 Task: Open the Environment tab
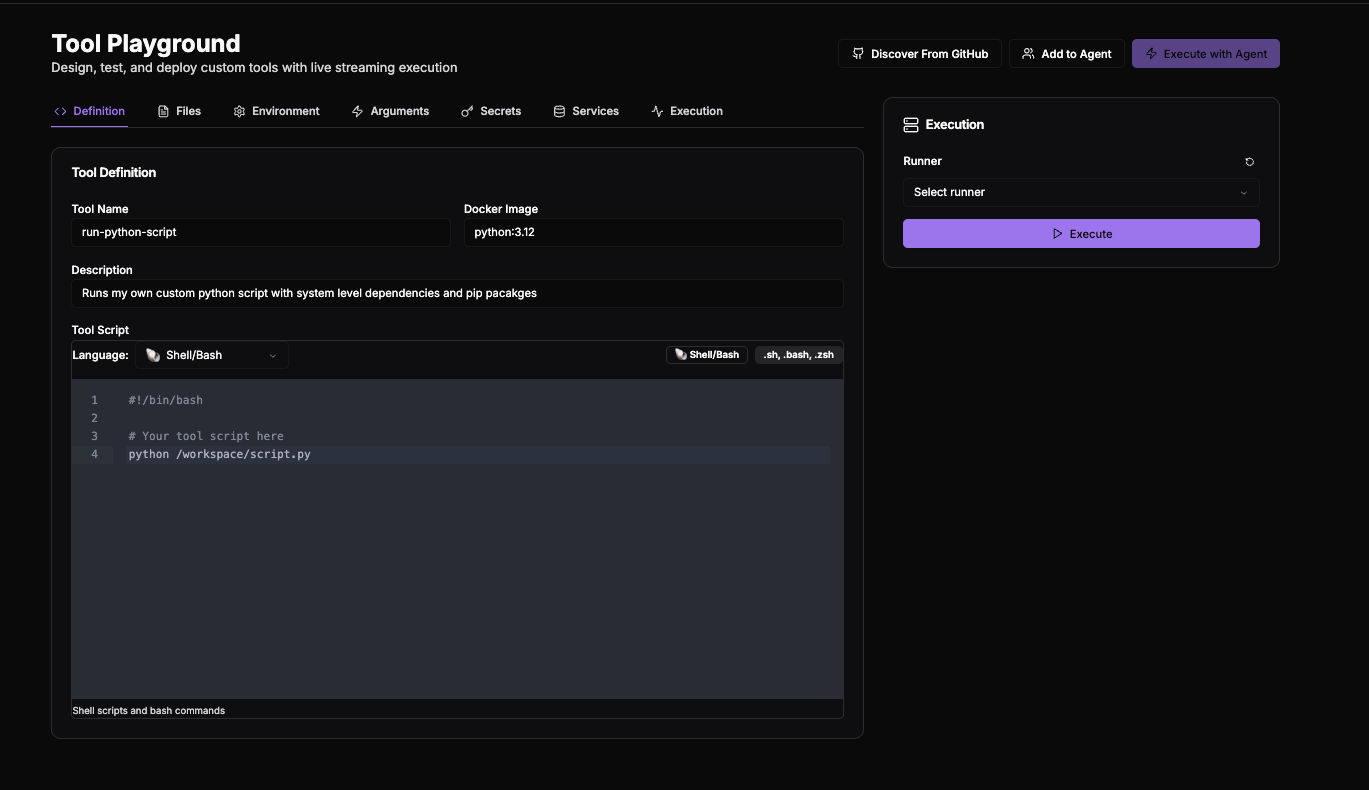click(276, 111)
